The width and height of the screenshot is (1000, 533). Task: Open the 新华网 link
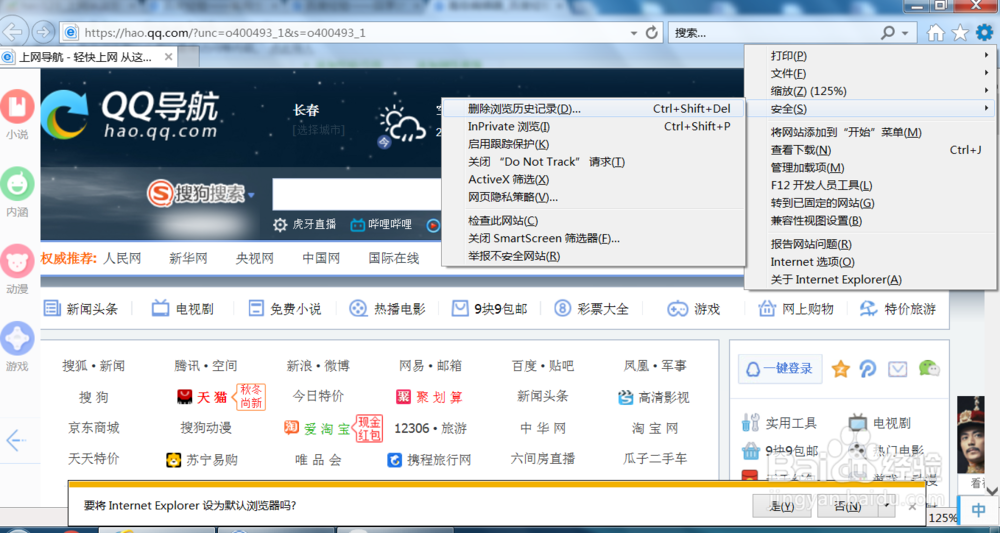coord(188,258)
